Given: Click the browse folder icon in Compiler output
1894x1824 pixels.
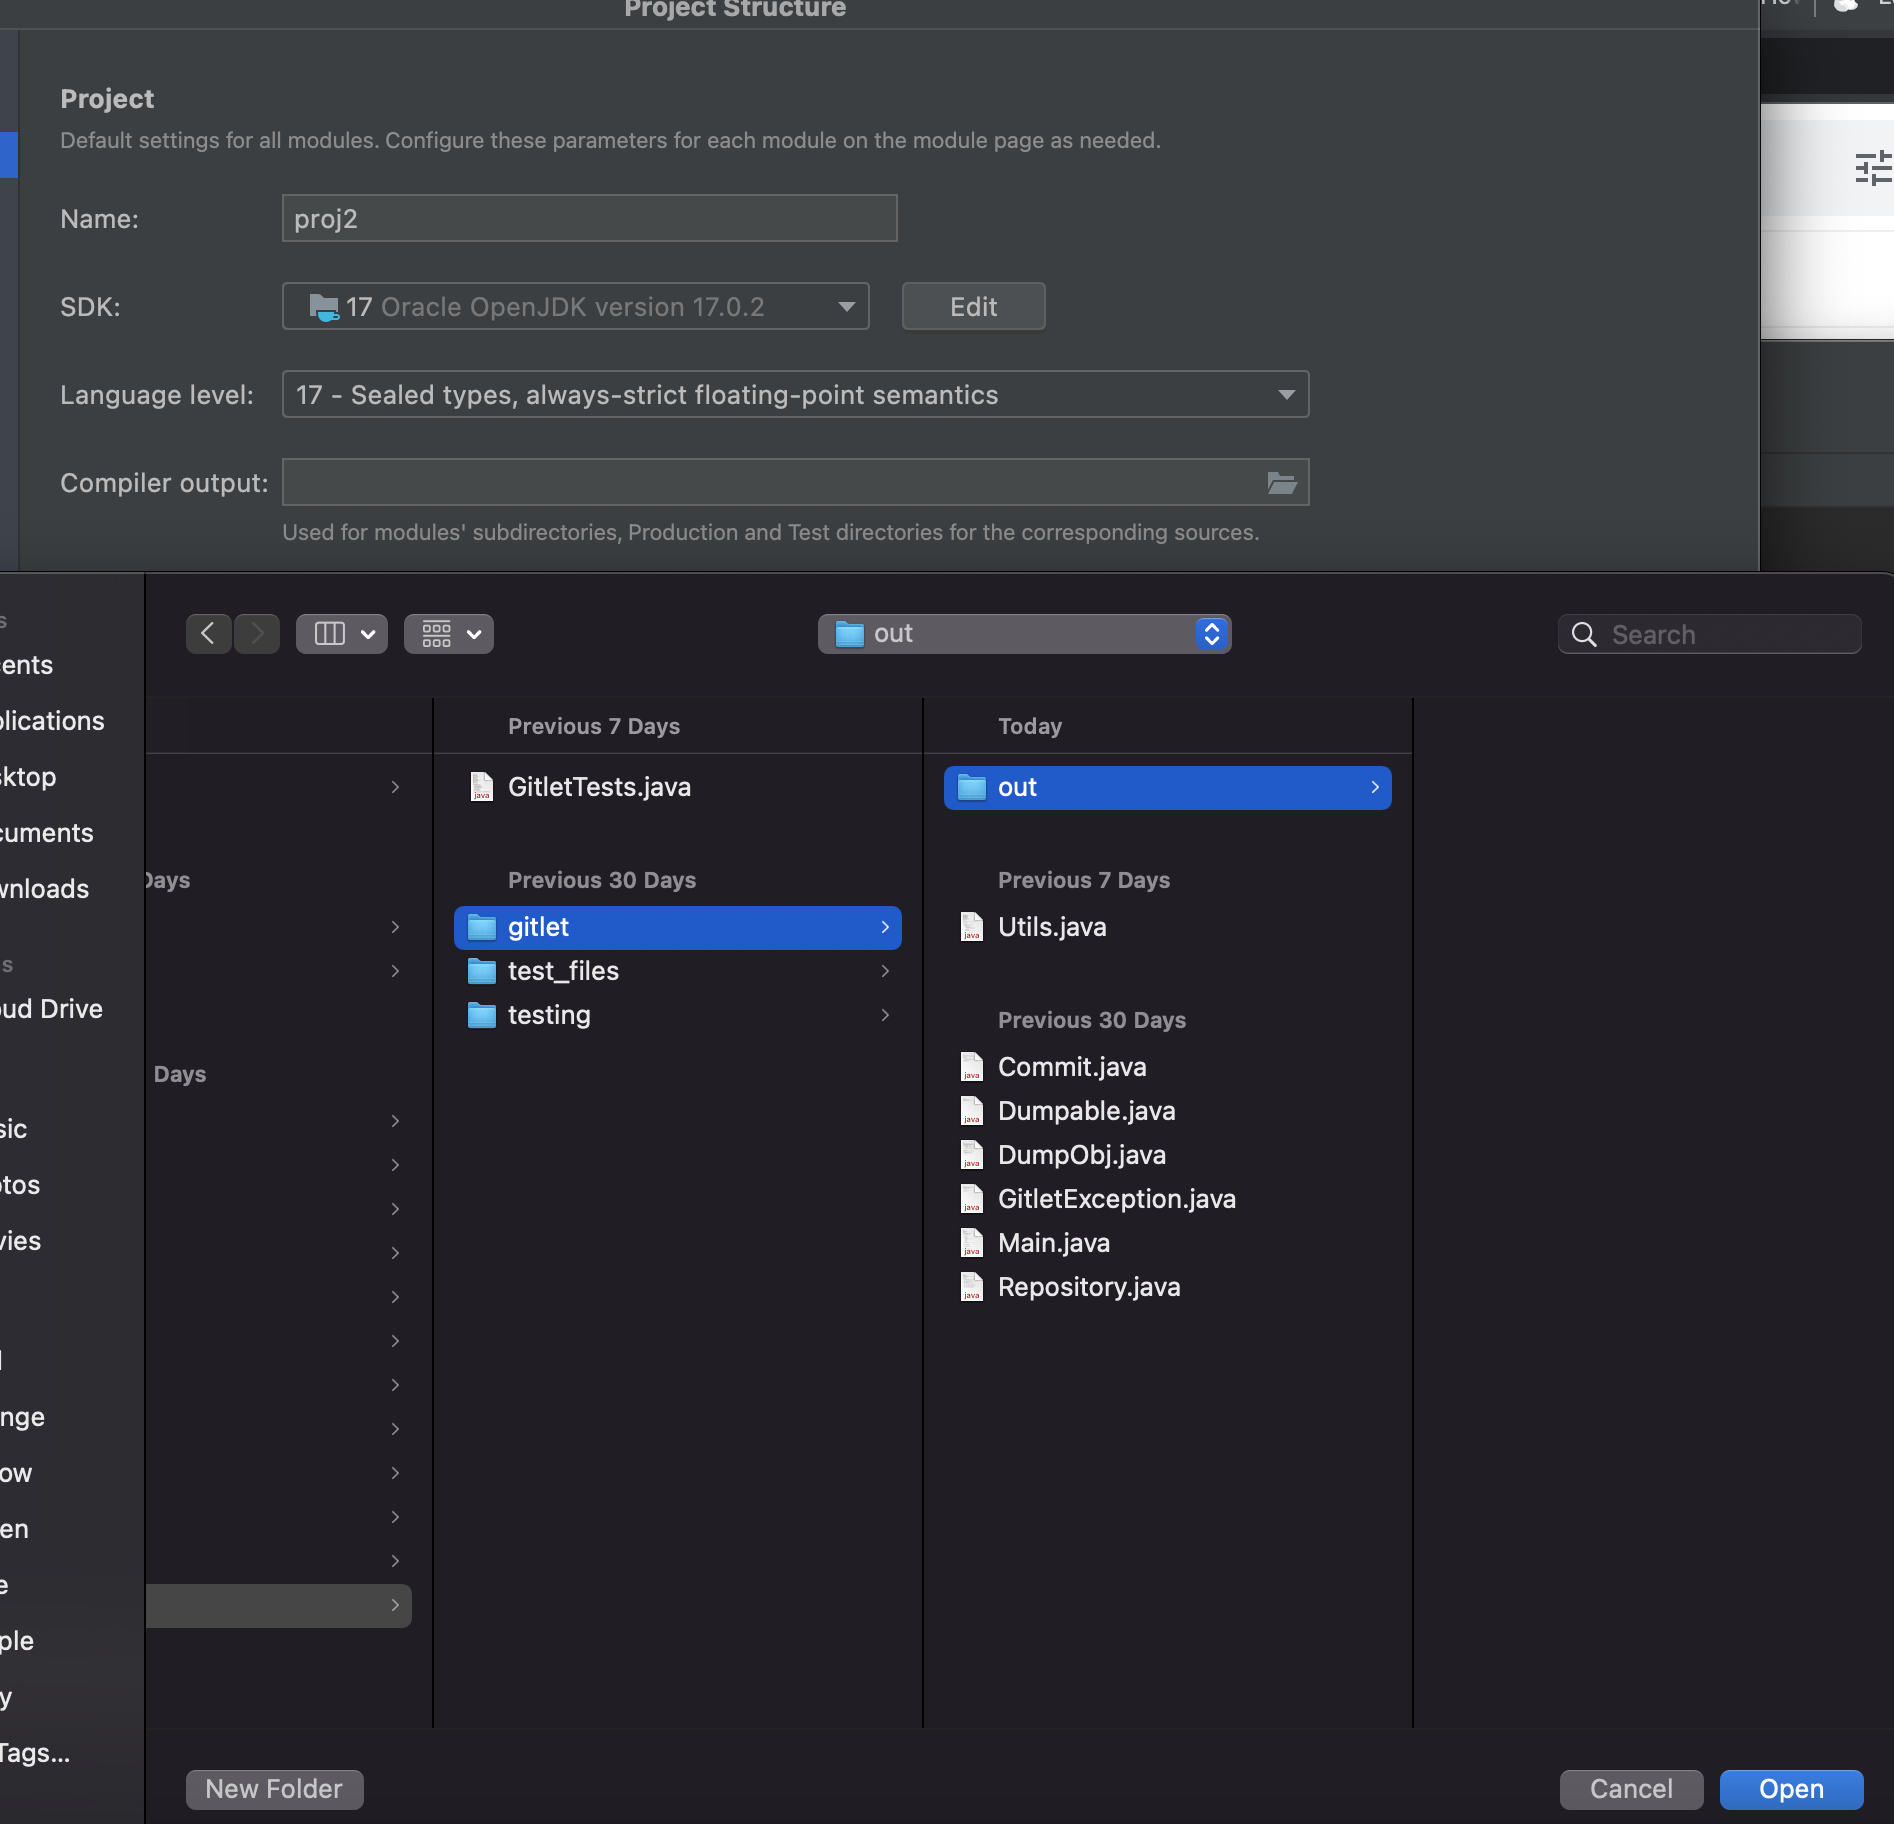Looking at the screenshot, I should [1281, 483].
